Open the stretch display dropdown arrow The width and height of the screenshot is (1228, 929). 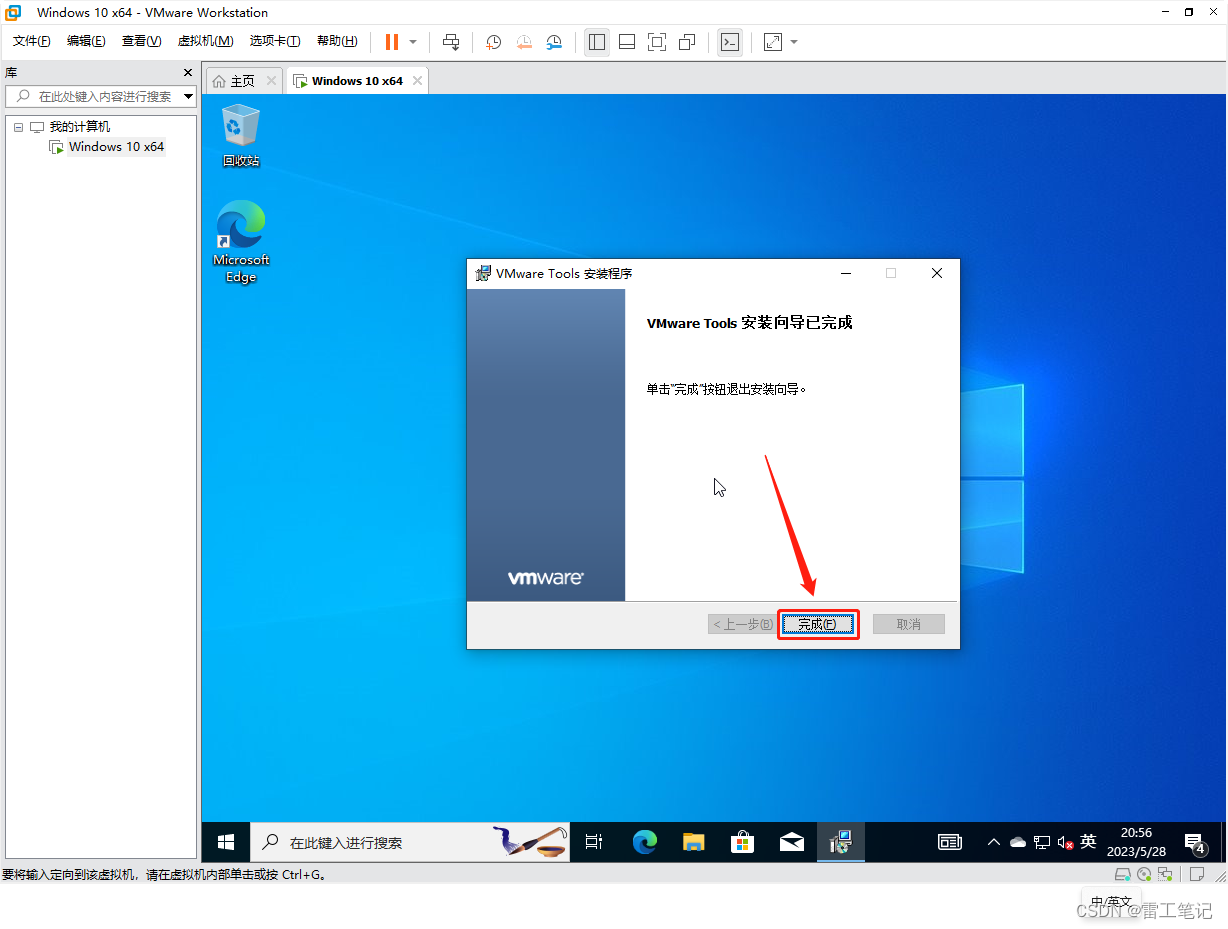(x=794, y=42)
